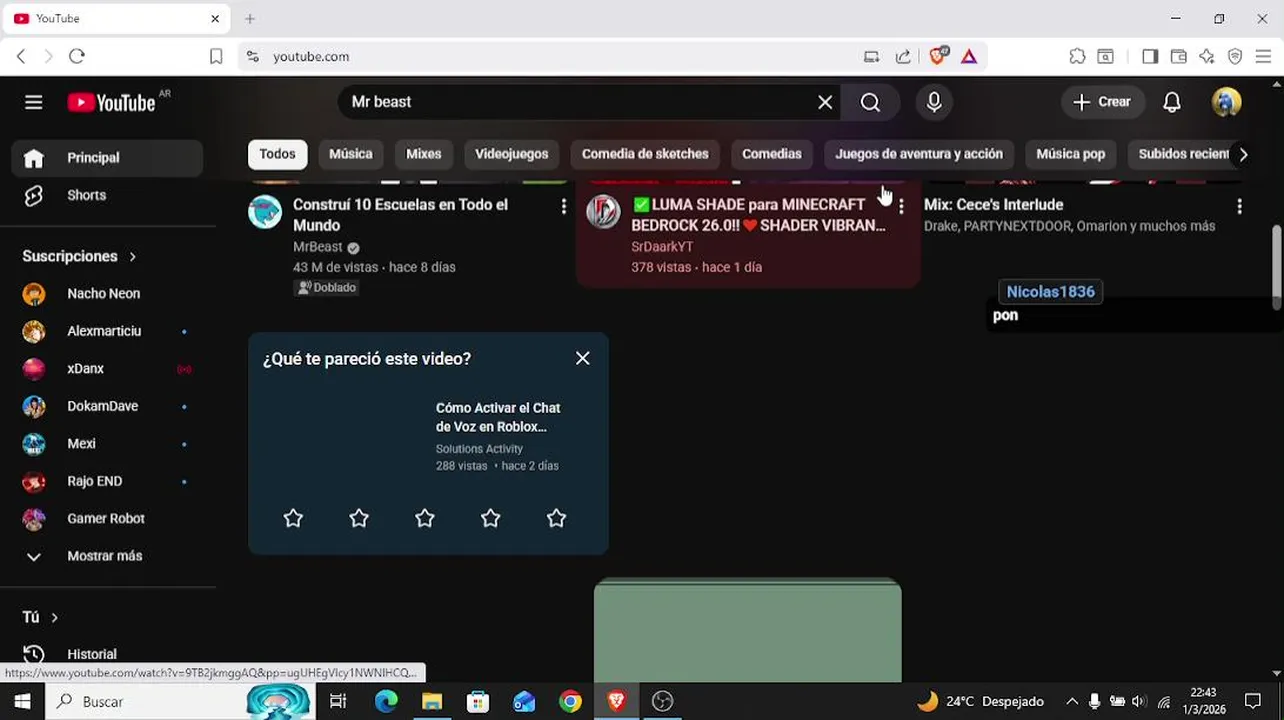
Task: Click the browser back arrow
Action: 21,57
